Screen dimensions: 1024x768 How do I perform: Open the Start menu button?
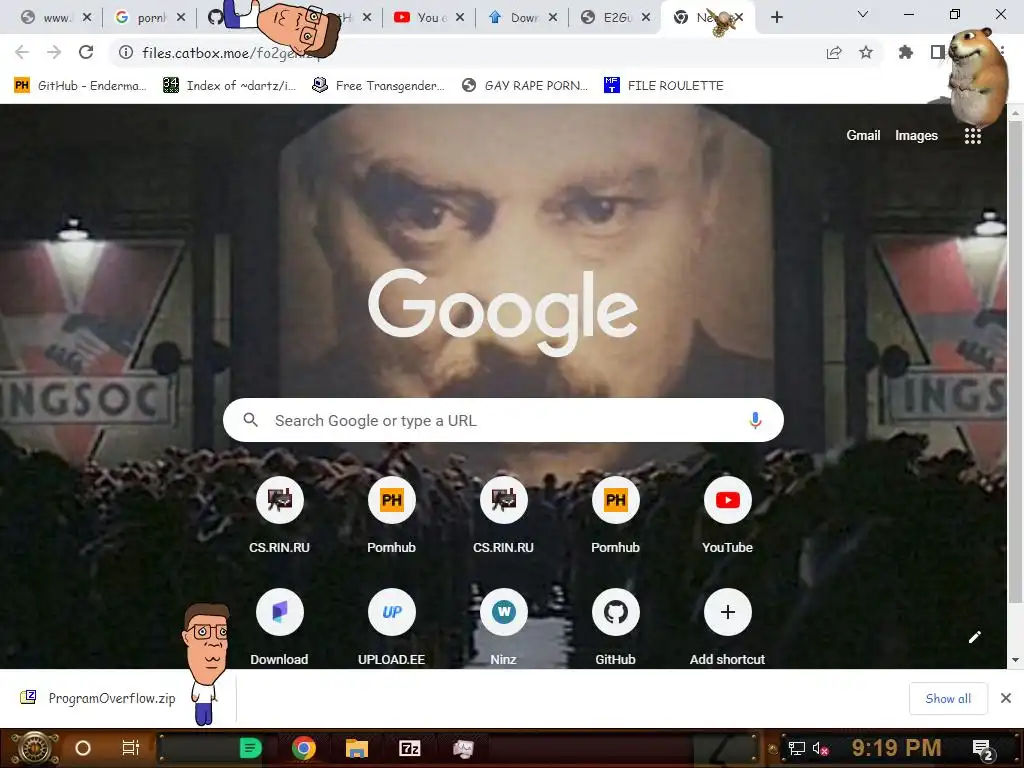point(34,748)
